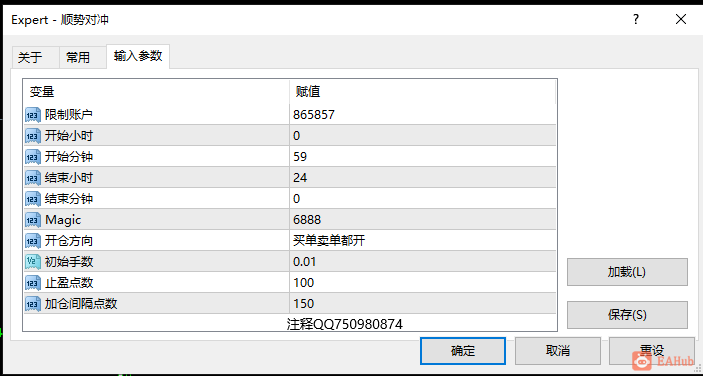Screen dimensions: 703x376
Task: Select the 输入参数 tab
Action: (x=138, y=56)
